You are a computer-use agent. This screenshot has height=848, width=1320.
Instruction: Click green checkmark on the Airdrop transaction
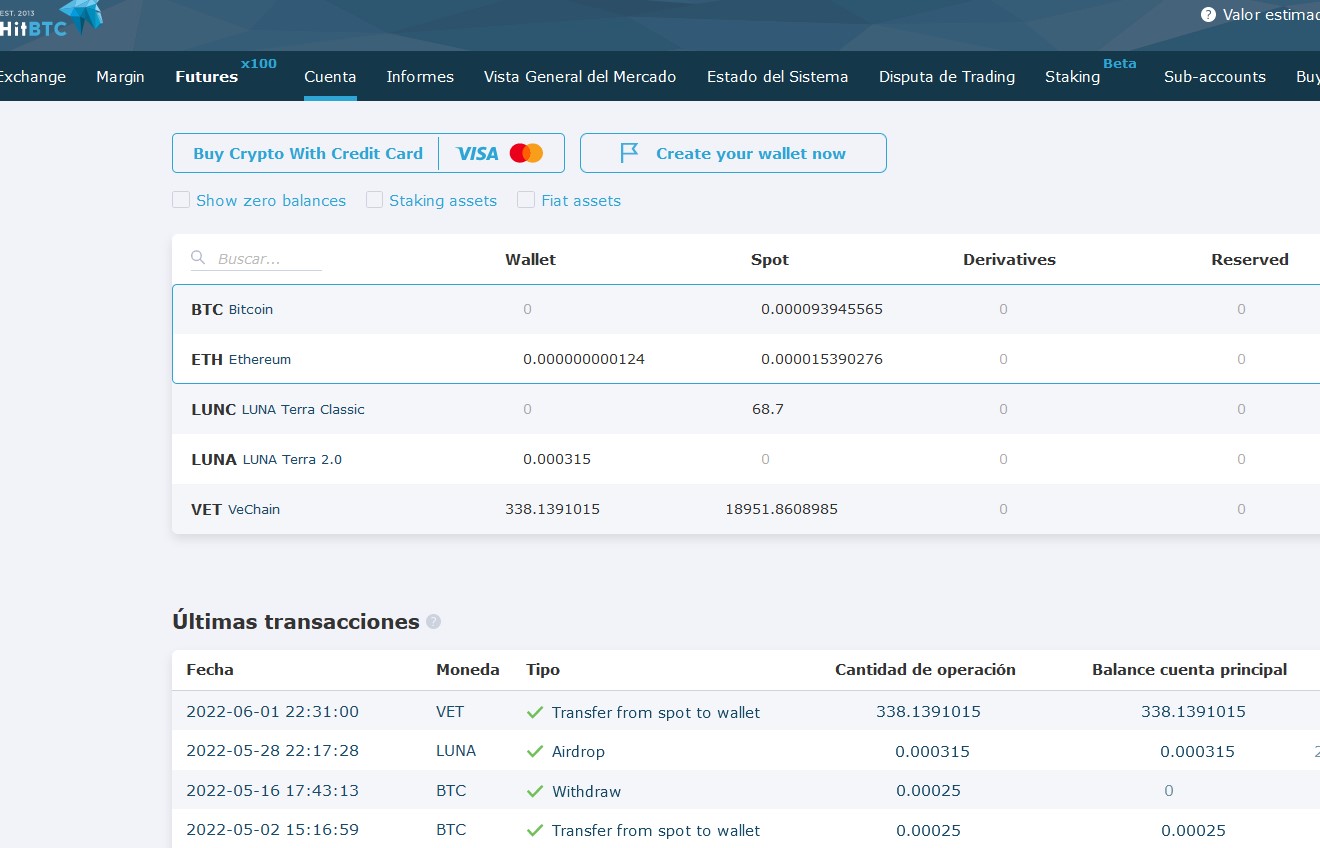coord(535,751)
